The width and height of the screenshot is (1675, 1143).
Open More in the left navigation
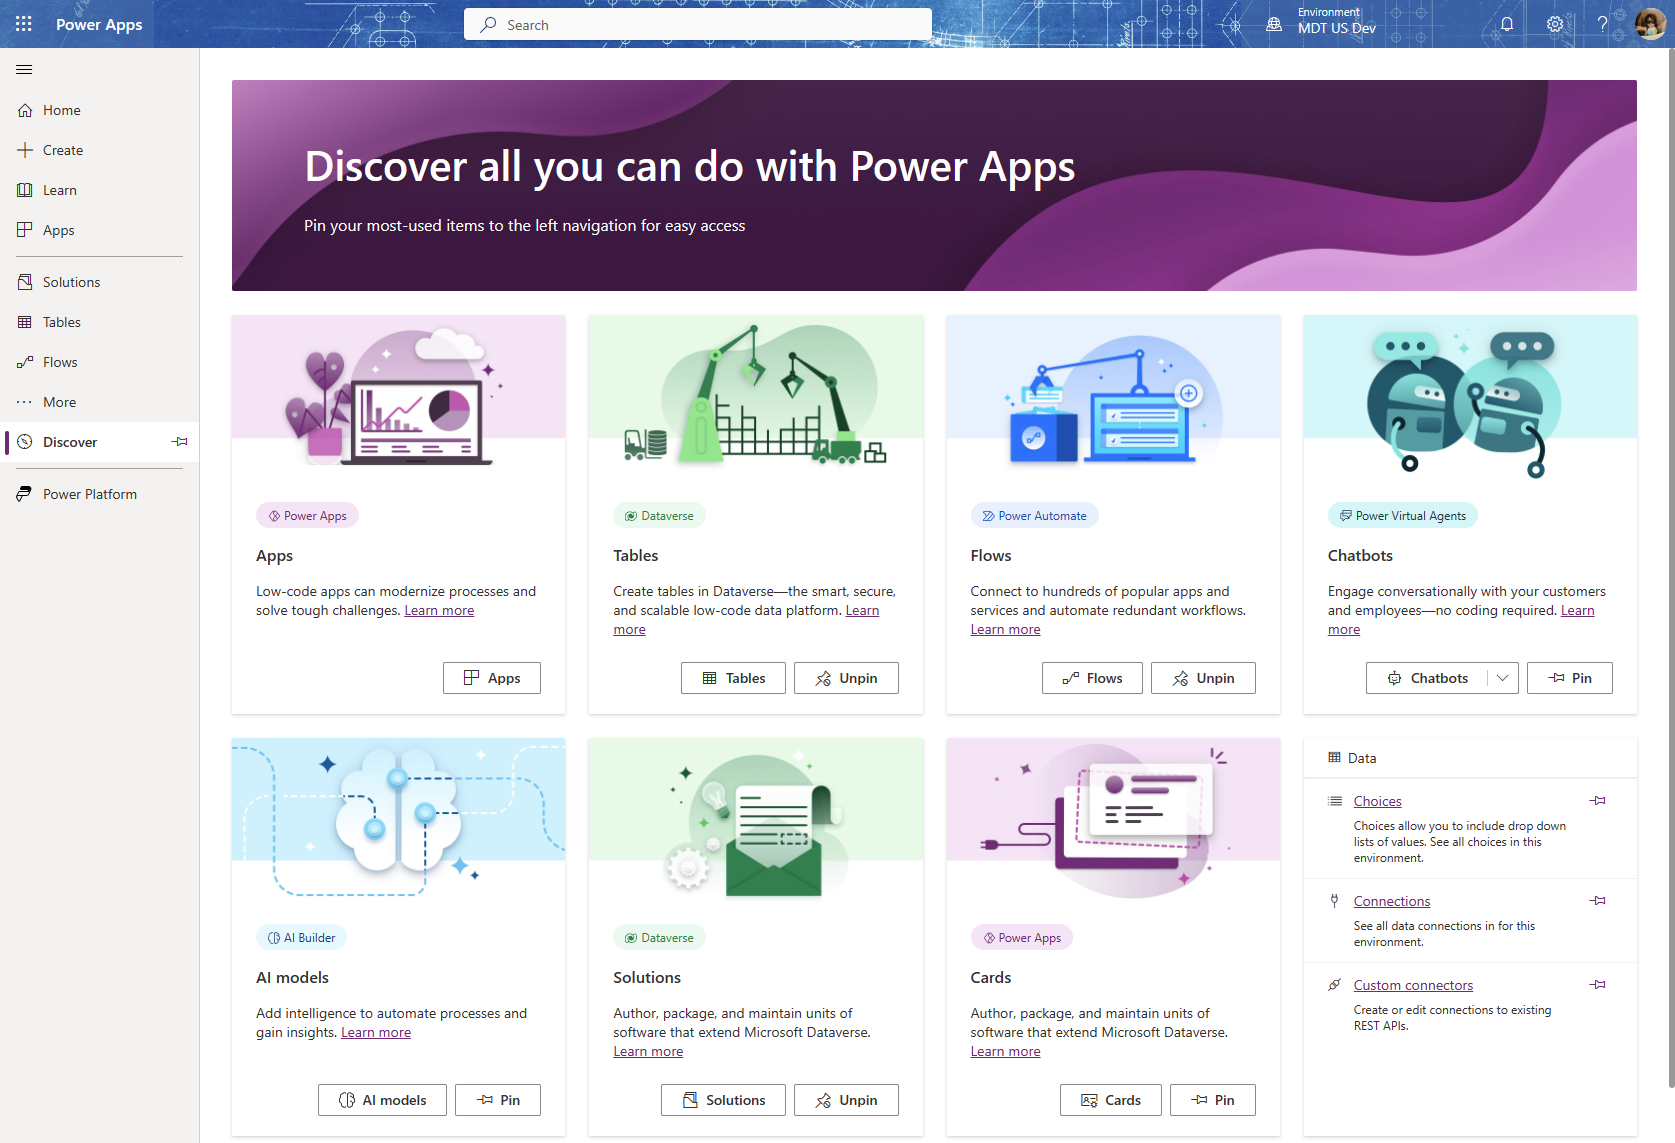(x=100, y=402)
